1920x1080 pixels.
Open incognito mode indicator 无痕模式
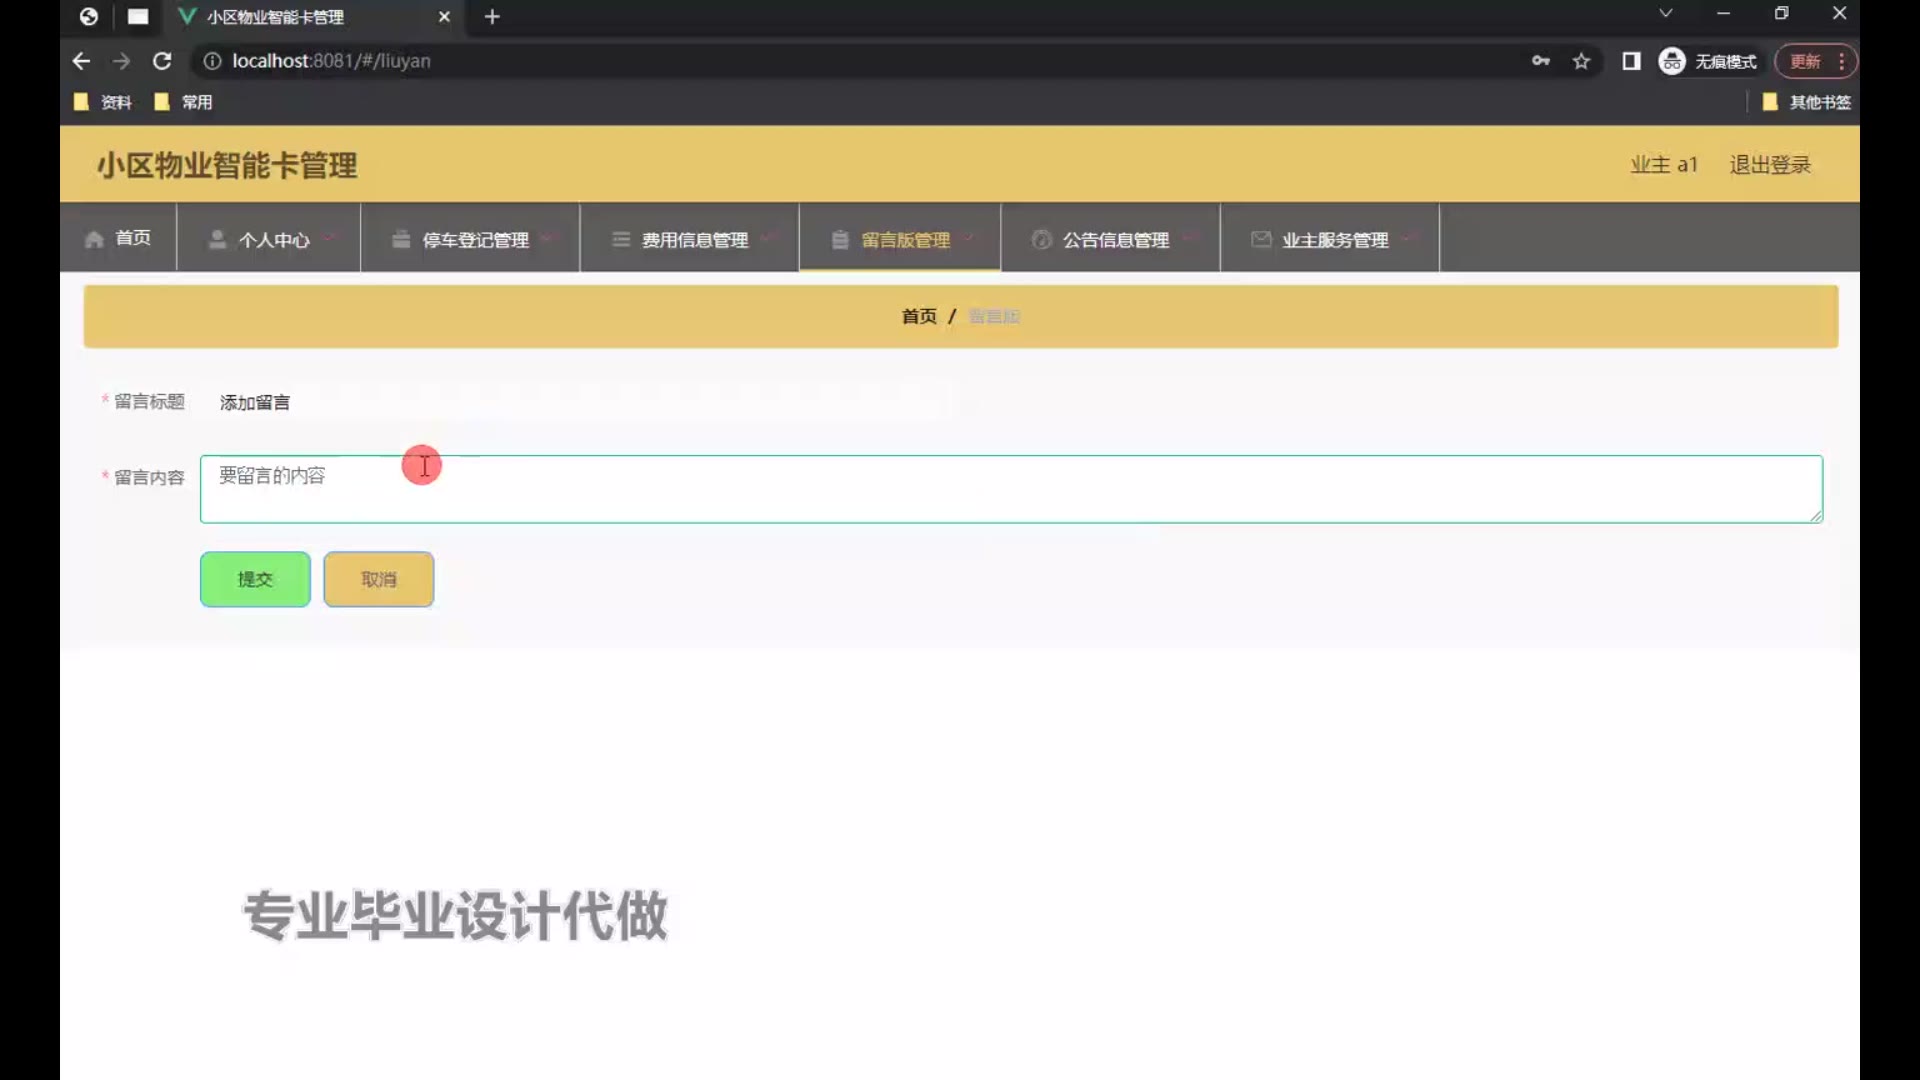1708,61
